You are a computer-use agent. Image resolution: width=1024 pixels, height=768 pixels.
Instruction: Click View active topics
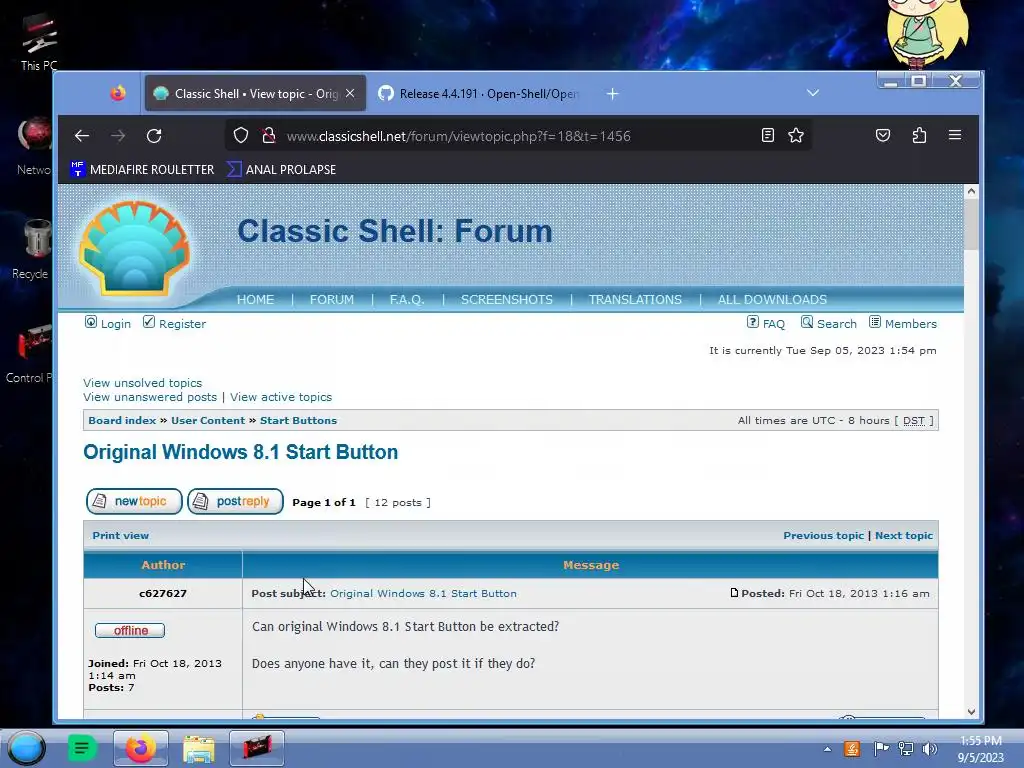[281, 397]
